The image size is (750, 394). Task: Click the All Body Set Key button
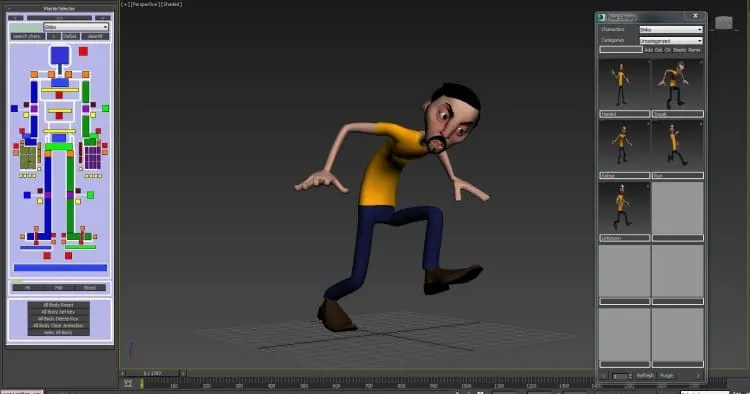[58, 312]
